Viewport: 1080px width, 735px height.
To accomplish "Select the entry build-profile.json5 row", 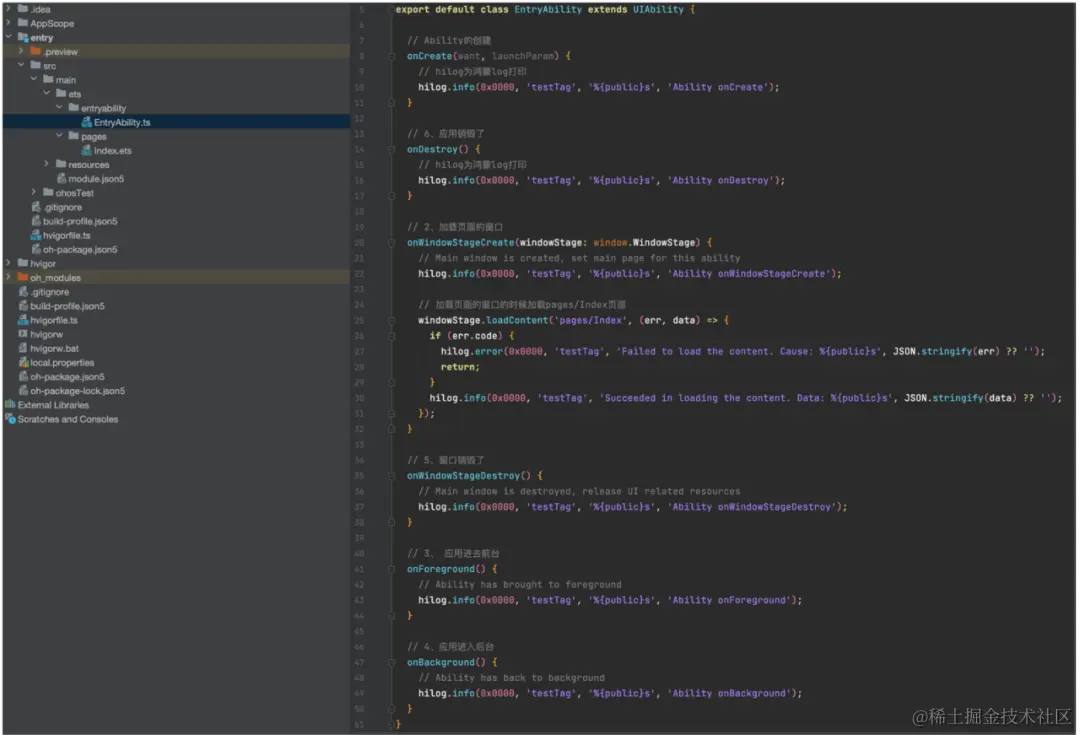I will click(x=176, y=221).
